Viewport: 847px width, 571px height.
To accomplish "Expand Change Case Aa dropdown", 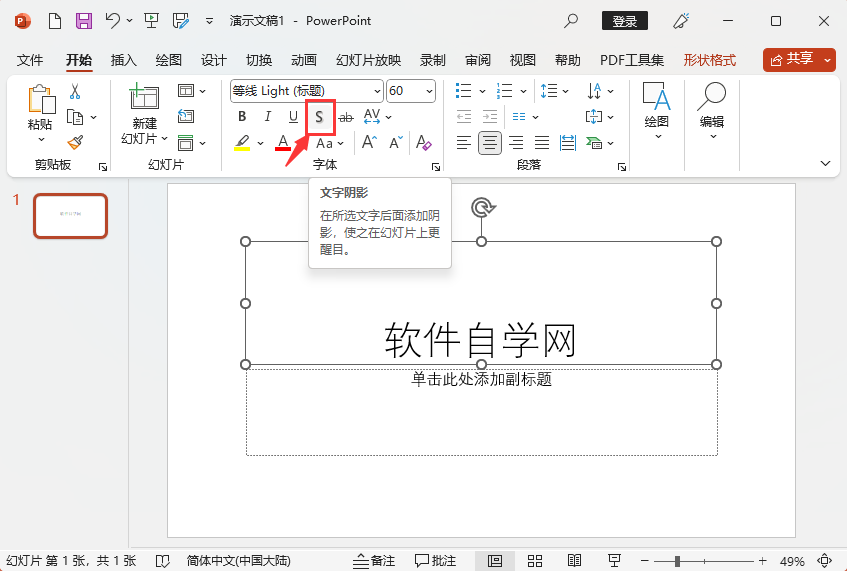I will click(x=340, y=143).
